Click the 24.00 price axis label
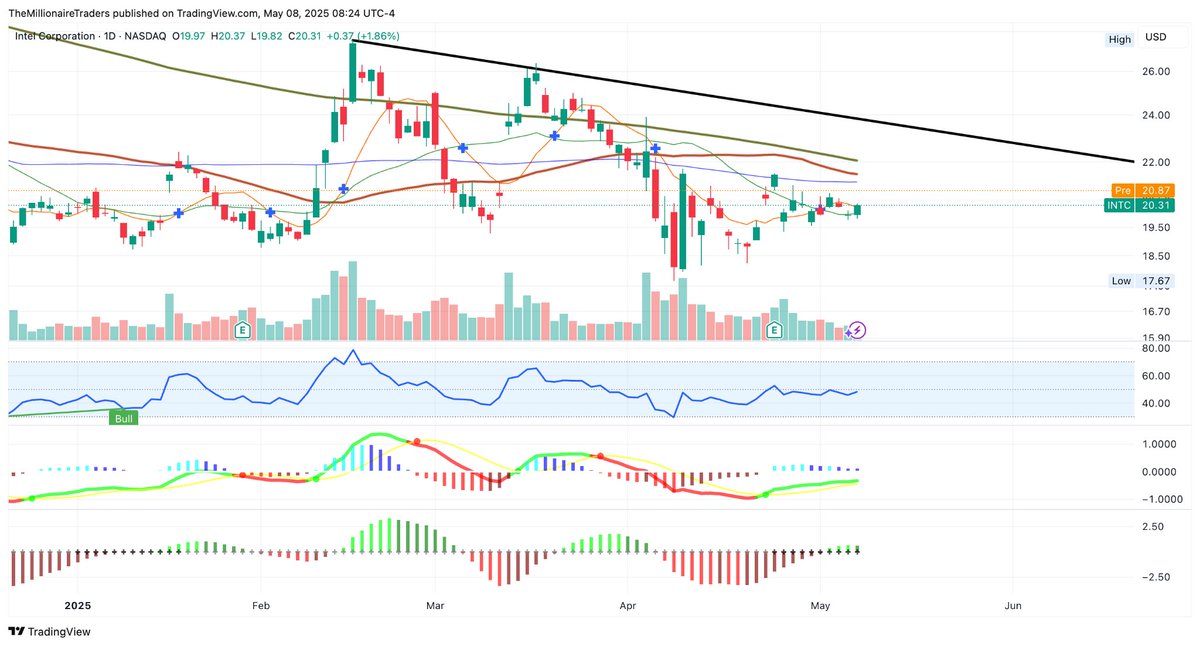The image size is (1200, 646). 1157,115
